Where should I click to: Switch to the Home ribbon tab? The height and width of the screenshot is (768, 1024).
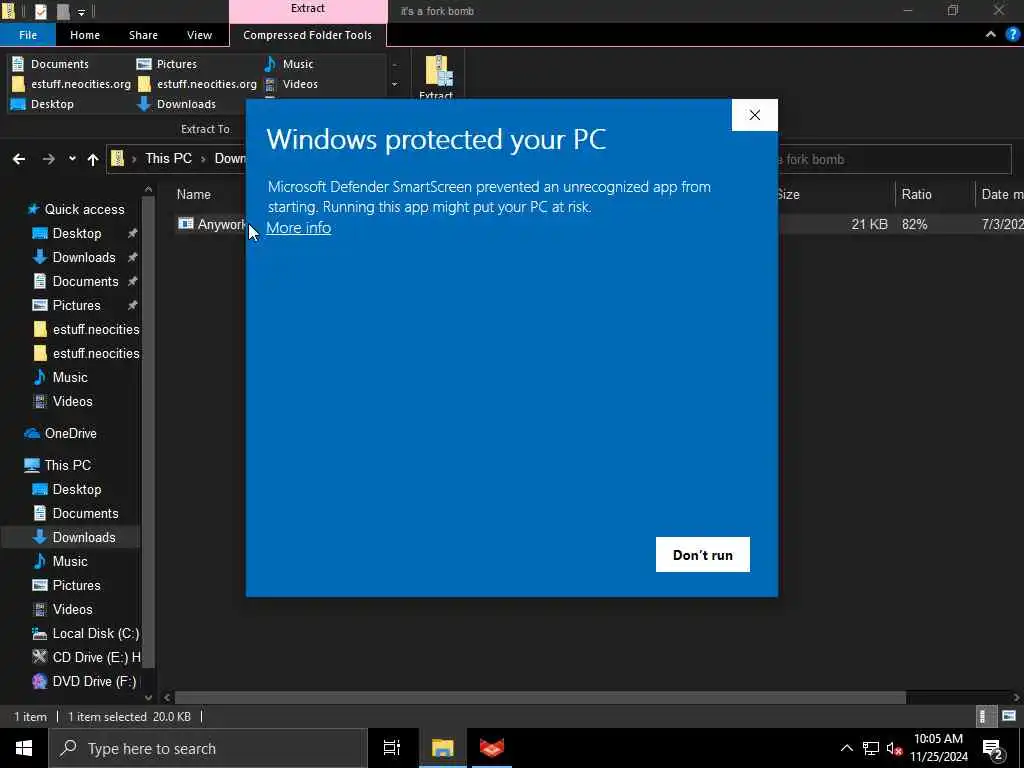tap(85, 35)
